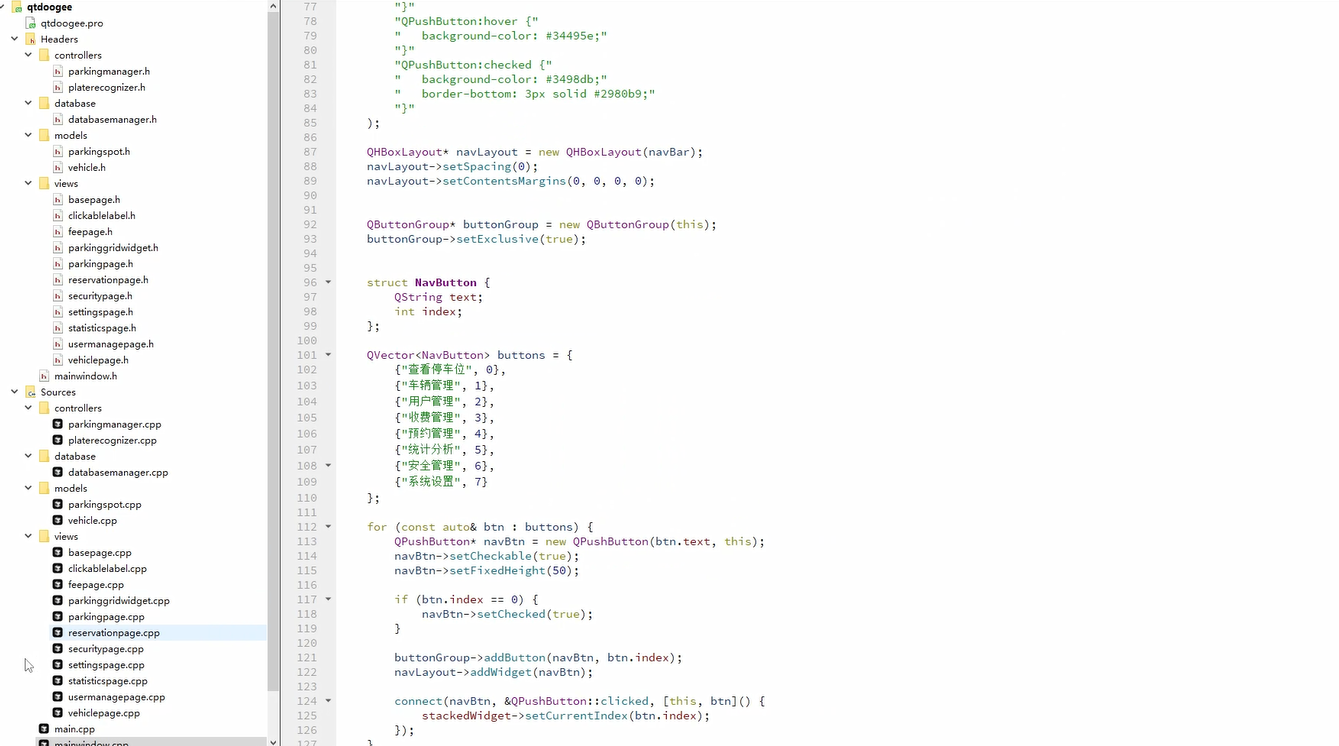Click the platerecognizer.h header file icon
This screenshot has height=746, width=1339.
(x=58, y=87)
